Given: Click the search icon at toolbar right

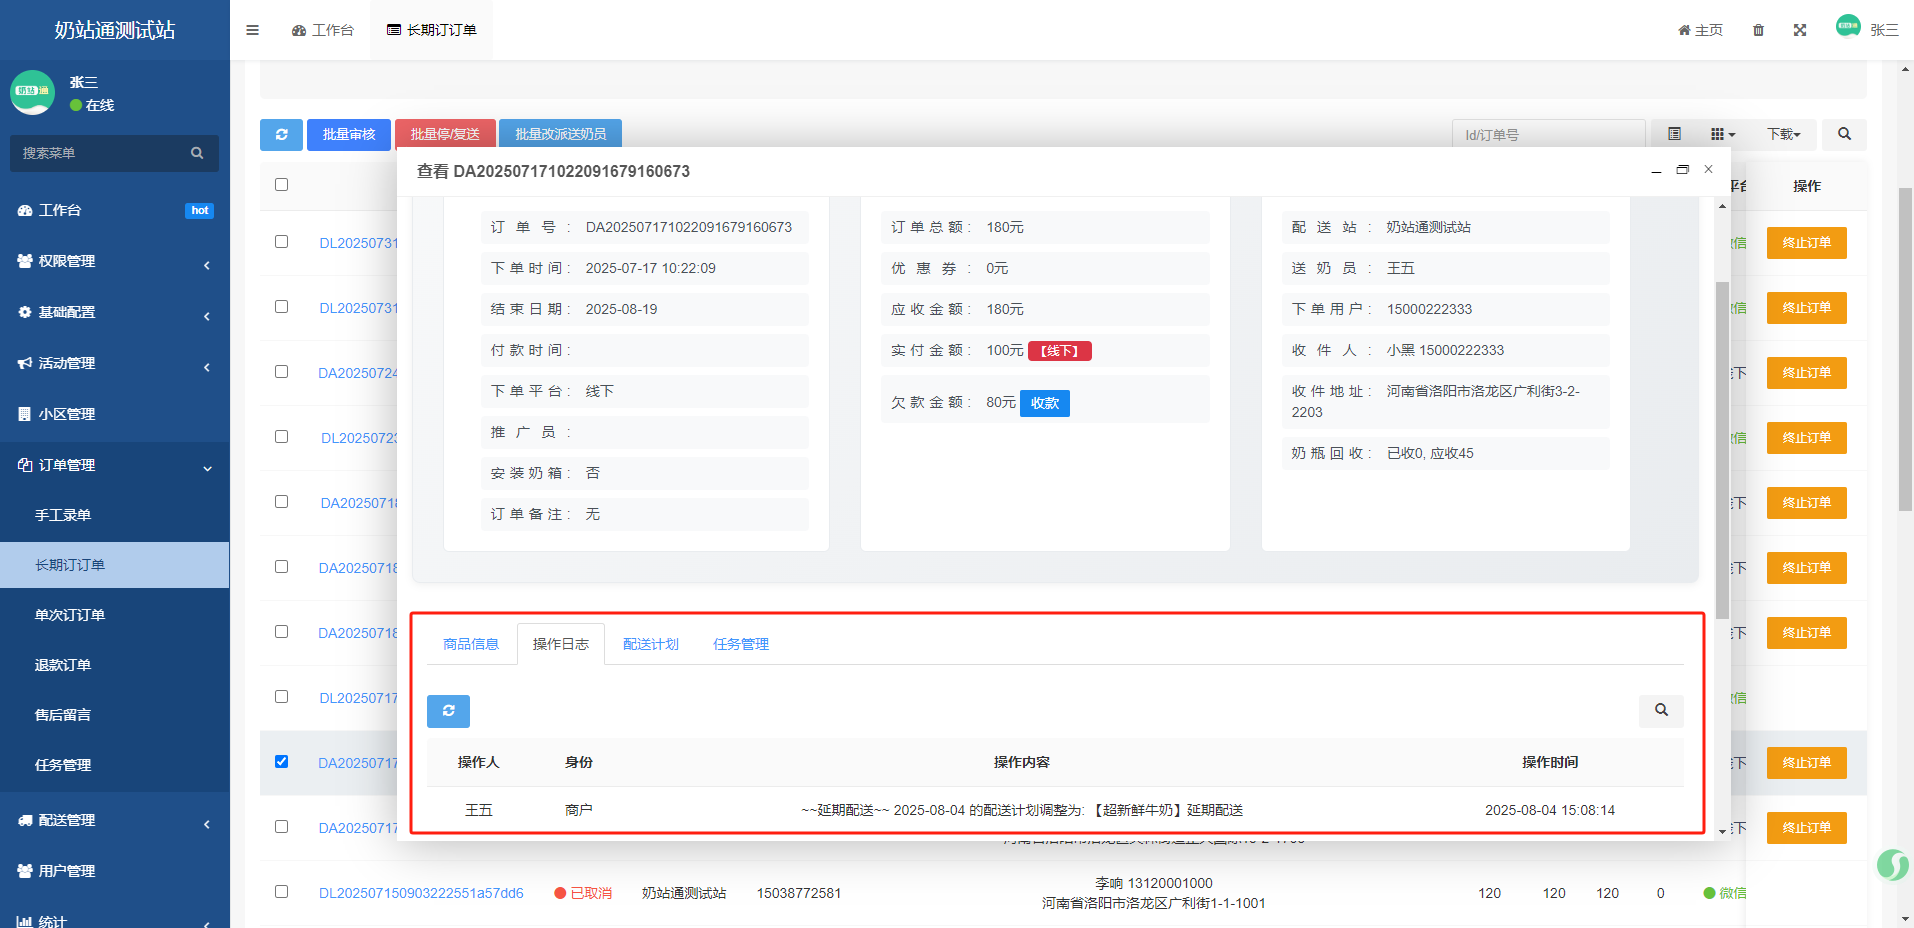Looking at the screenshot, I should (x=1844, y=134).
